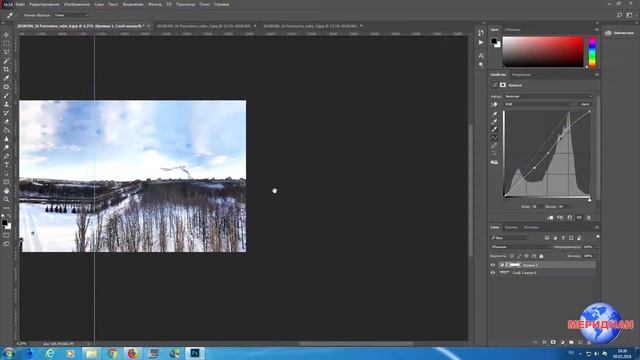Select the Crop tool
The image size is (640, 360).
coord(6,69)
